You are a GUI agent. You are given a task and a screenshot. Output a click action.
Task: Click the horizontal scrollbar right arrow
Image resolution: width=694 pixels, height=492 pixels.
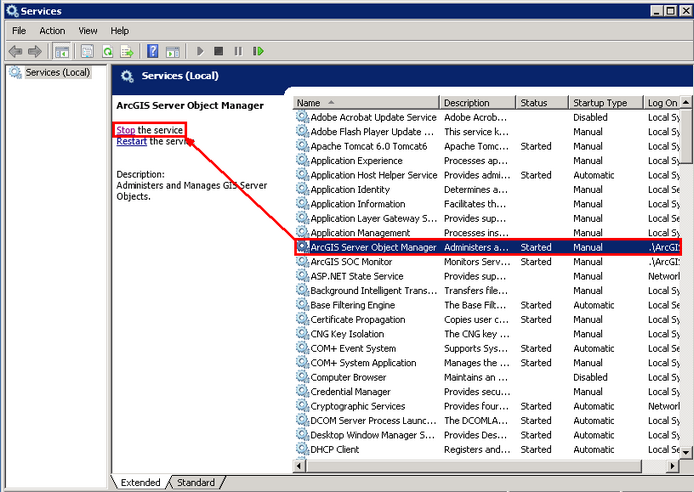(x=673, y=466)
